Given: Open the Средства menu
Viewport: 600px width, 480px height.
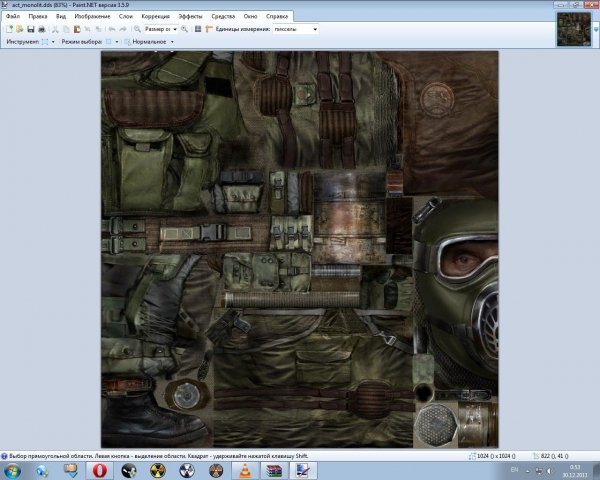Looking at the screenshot, I should [223, 16].
